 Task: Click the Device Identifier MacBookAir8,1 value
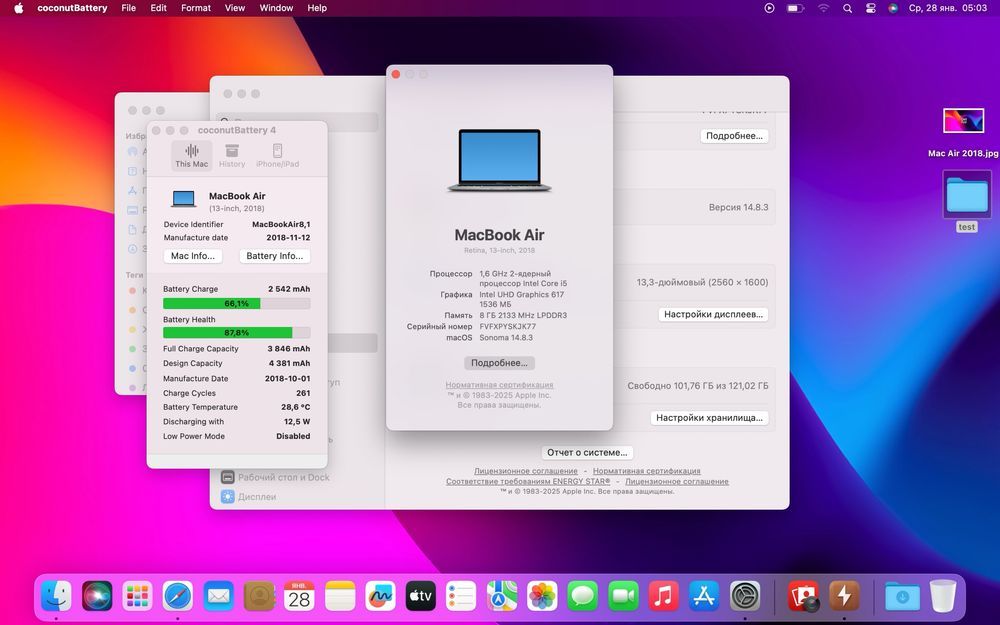pos(281,224)
